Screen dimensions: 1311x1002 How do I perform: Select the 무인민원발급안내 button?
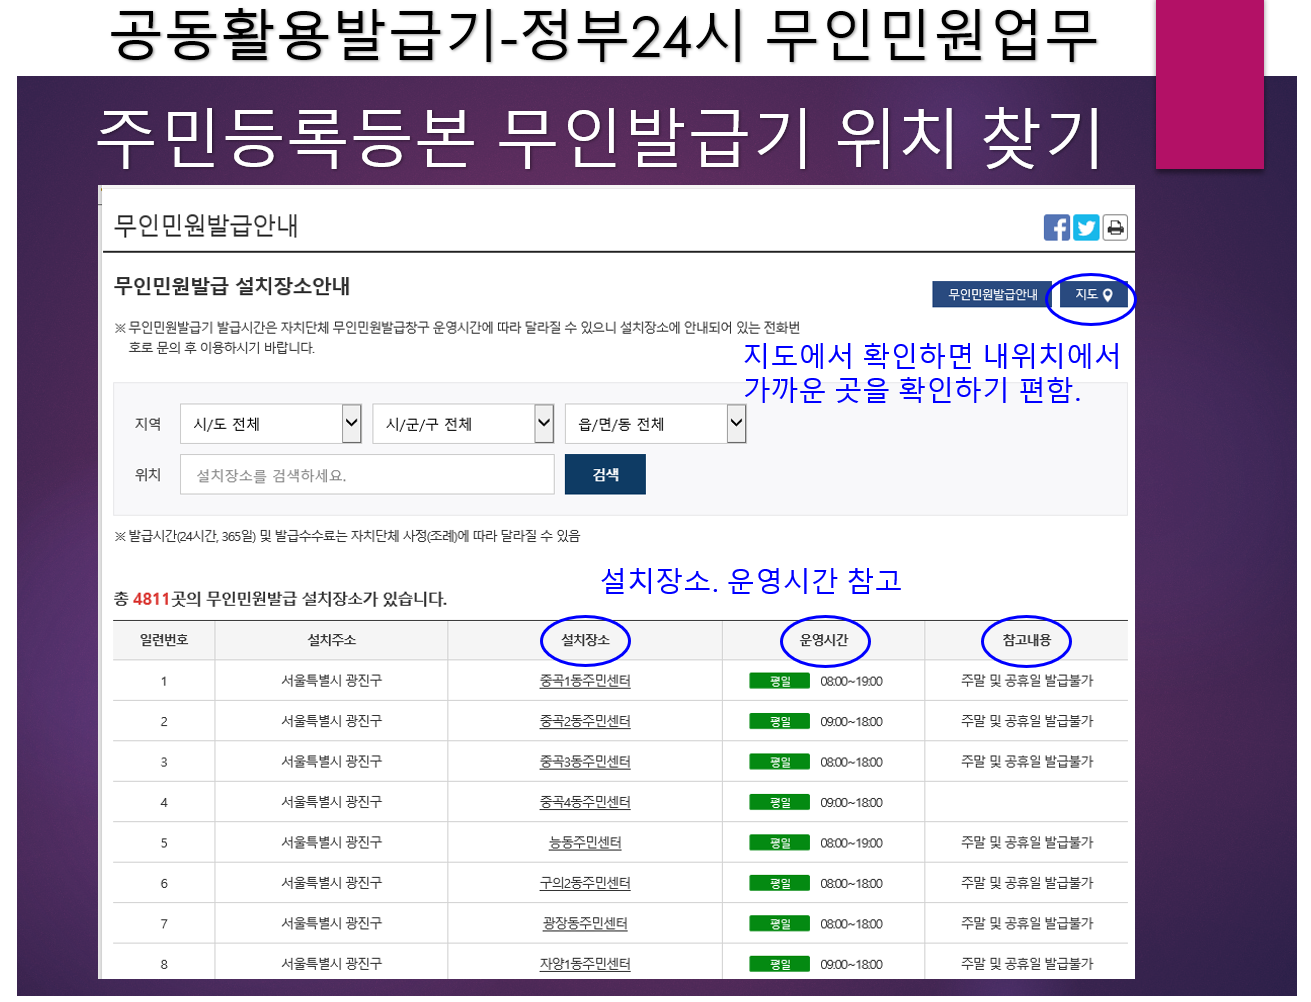(992, 295)
